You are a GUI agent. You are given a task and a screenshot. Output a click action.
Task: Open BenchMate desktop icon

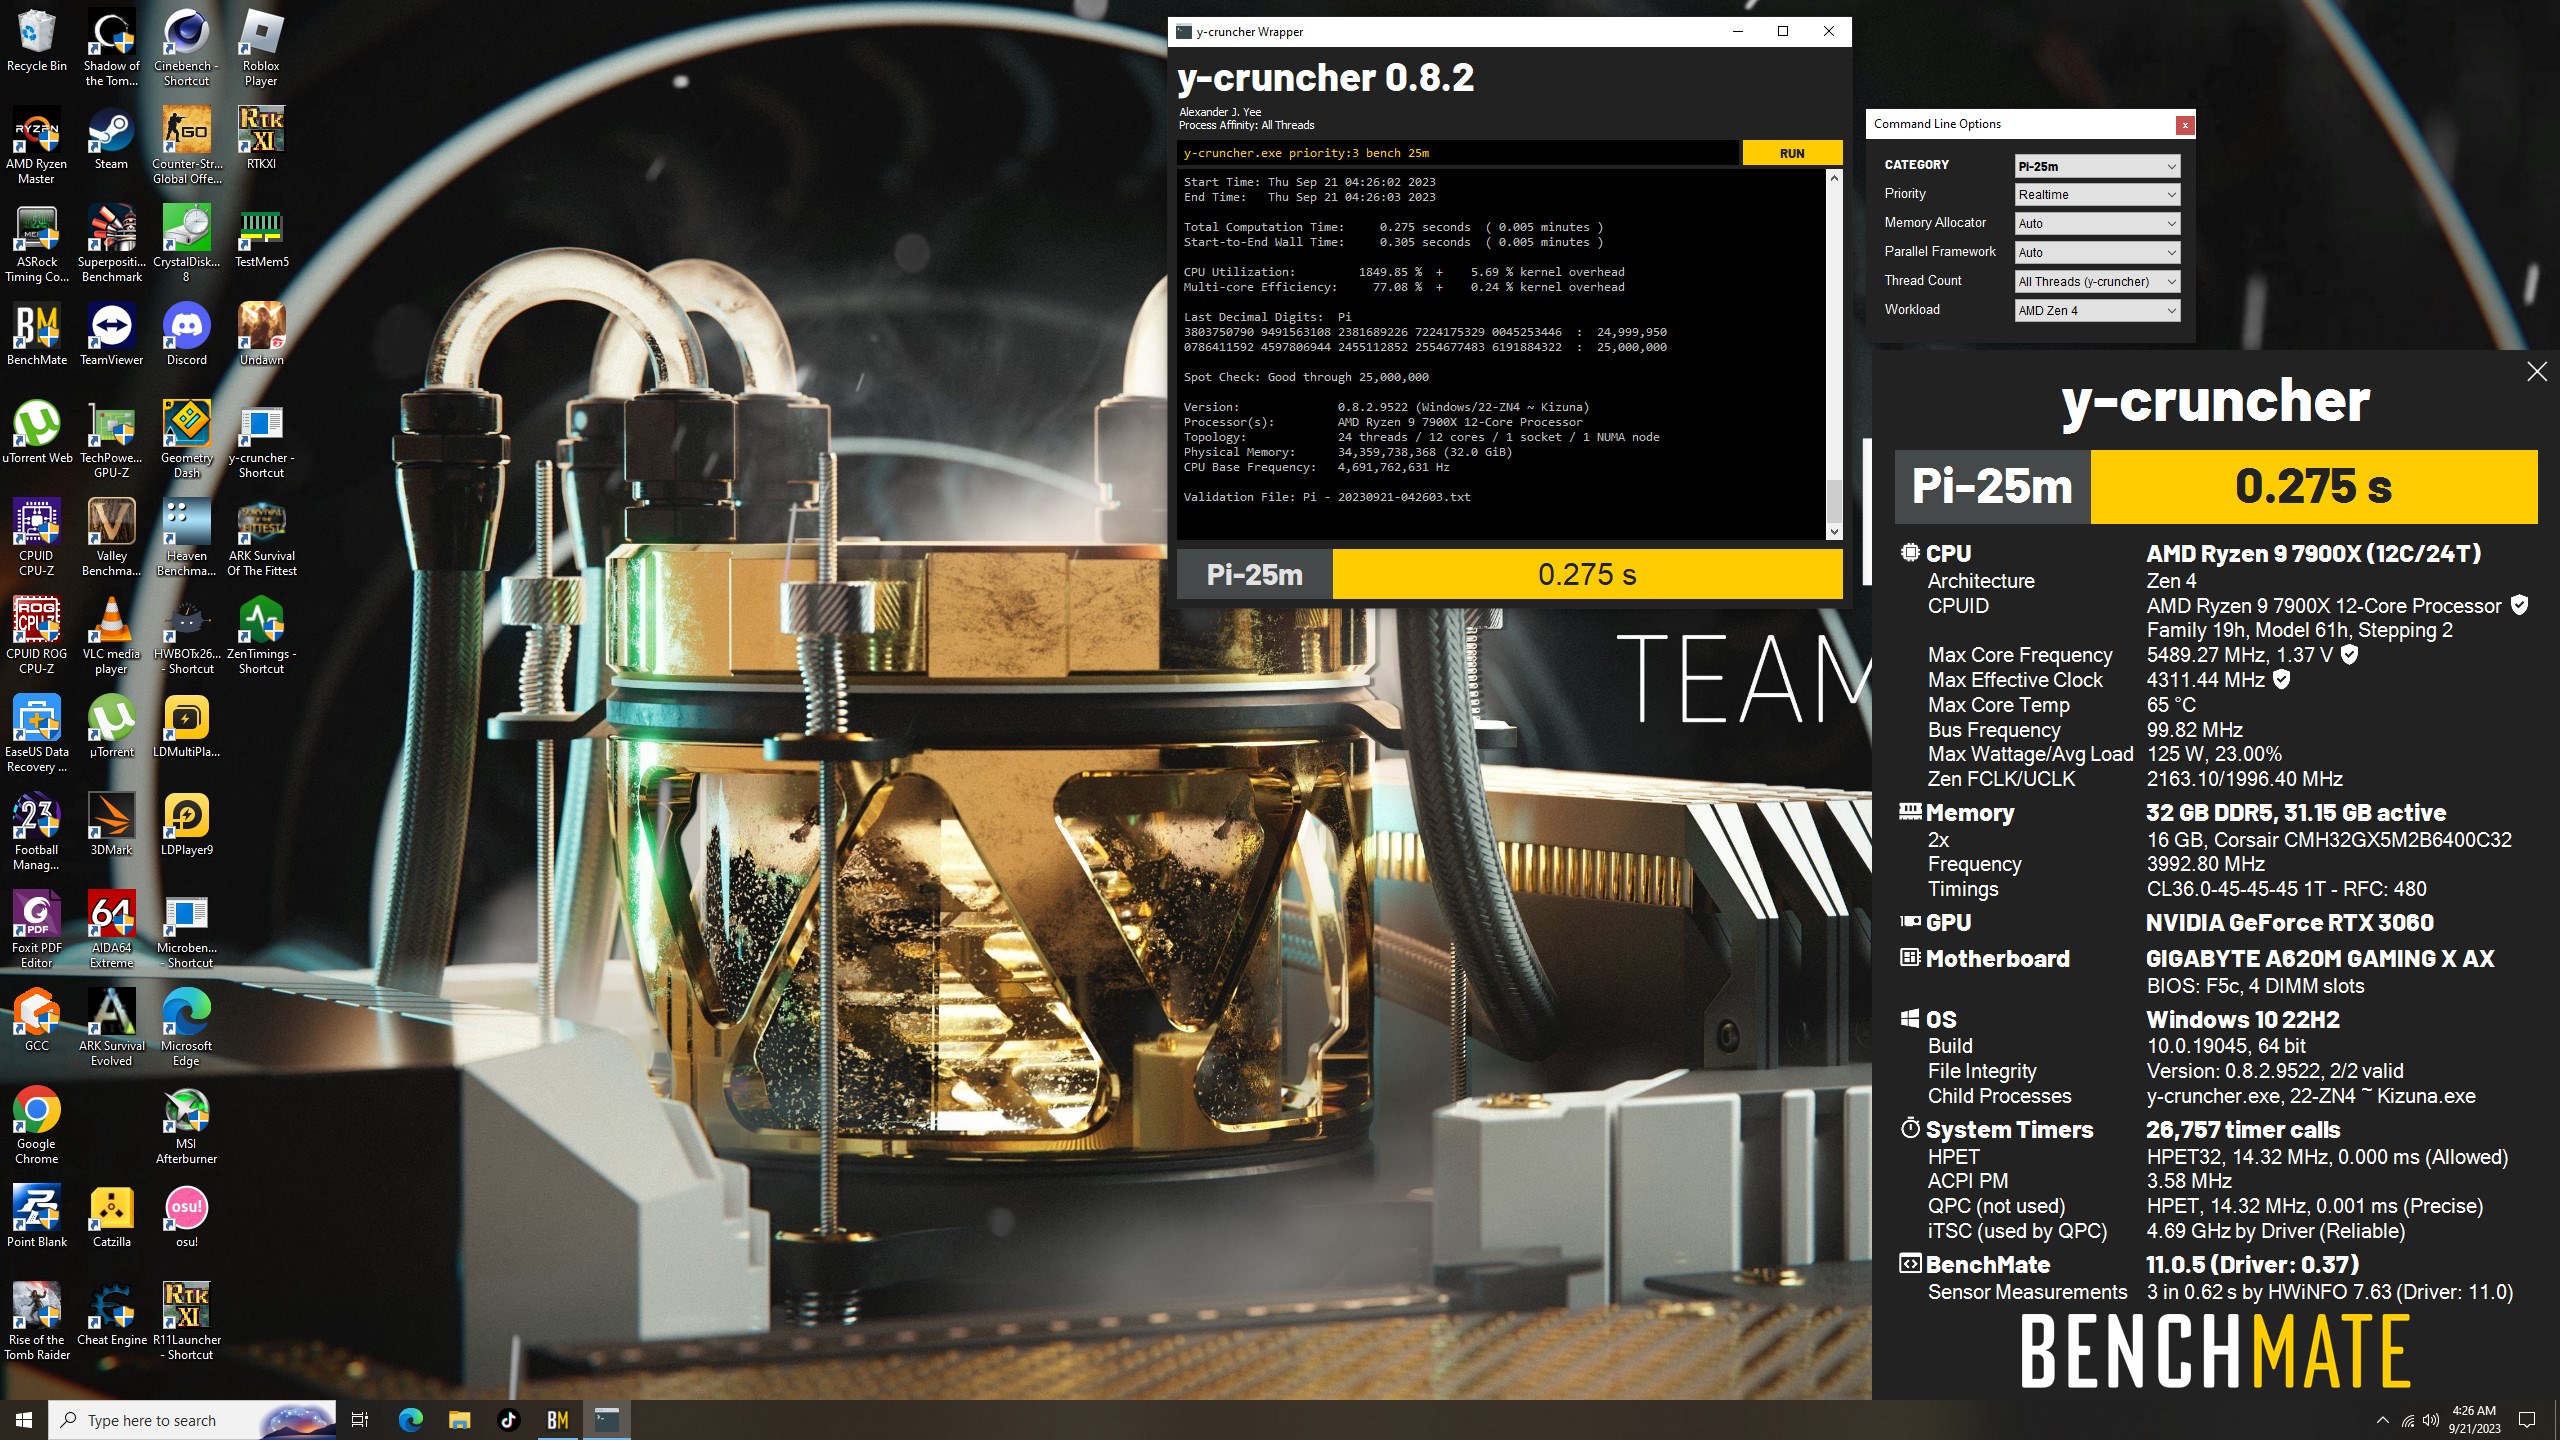tap(36, 336)
